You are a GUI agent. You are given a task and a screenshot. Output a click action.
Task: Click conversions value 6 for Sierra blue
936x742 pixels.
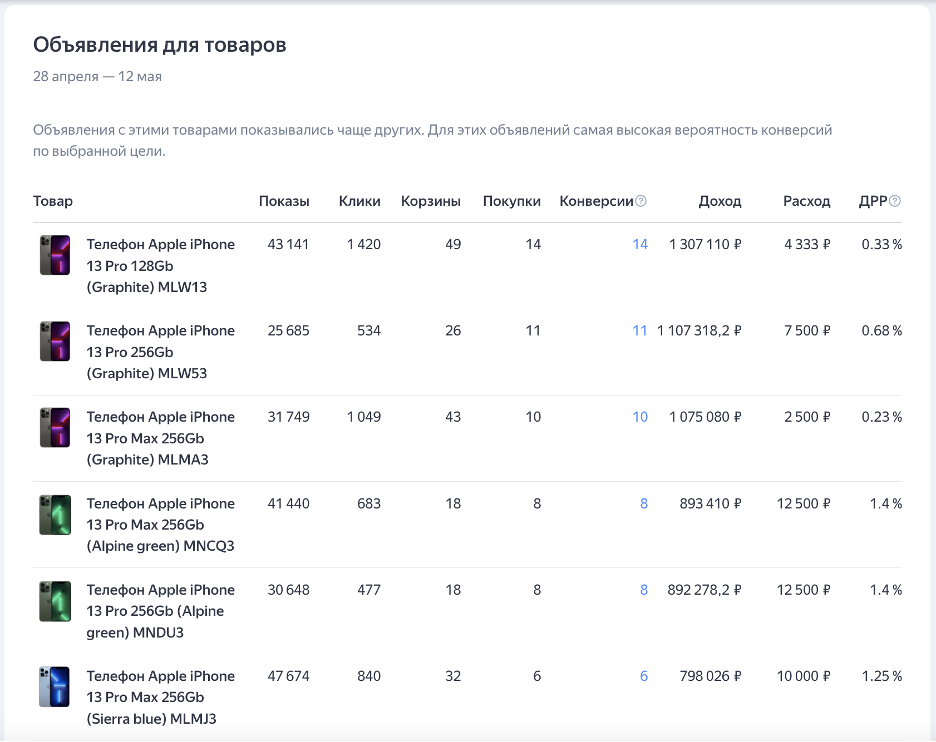pos(644,676)
